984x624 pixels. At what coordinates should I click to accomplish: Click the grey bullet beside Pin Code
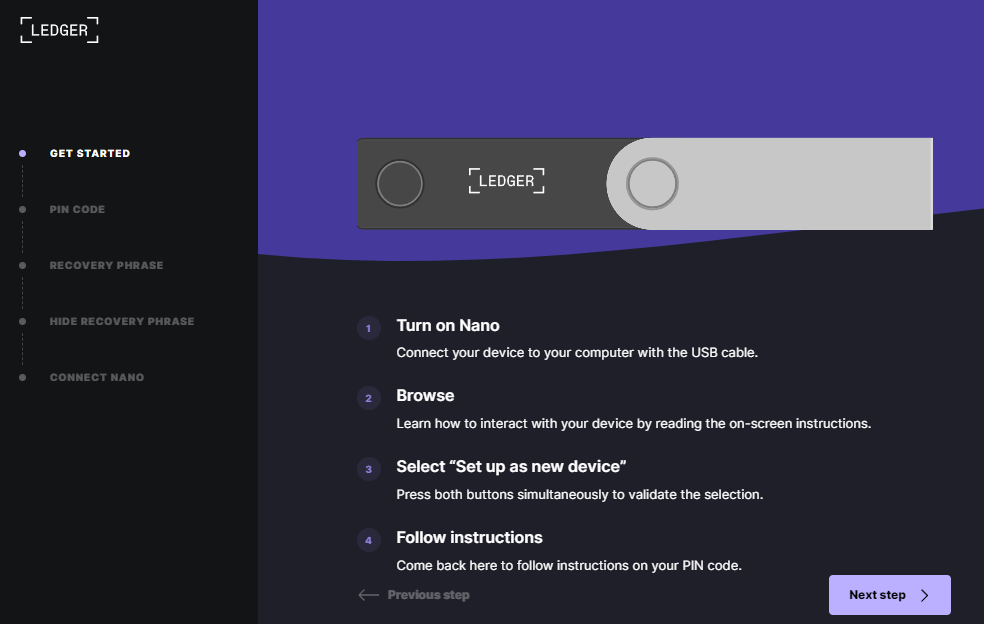23,209
